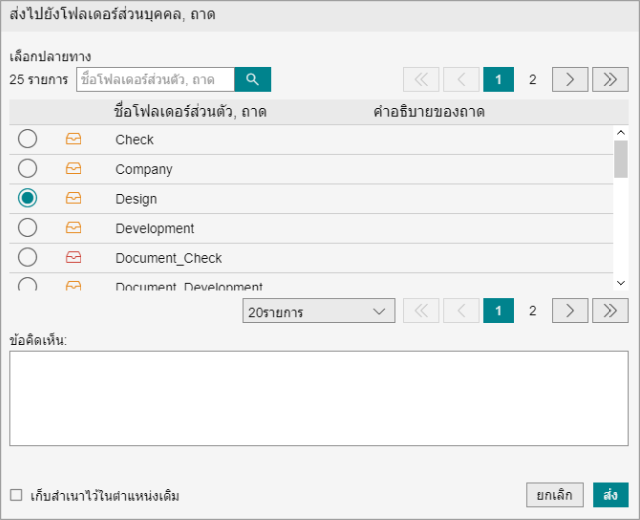Go to next page using top arrow
This screenshot has height=520, width=640.
click(x=570, y=80)
